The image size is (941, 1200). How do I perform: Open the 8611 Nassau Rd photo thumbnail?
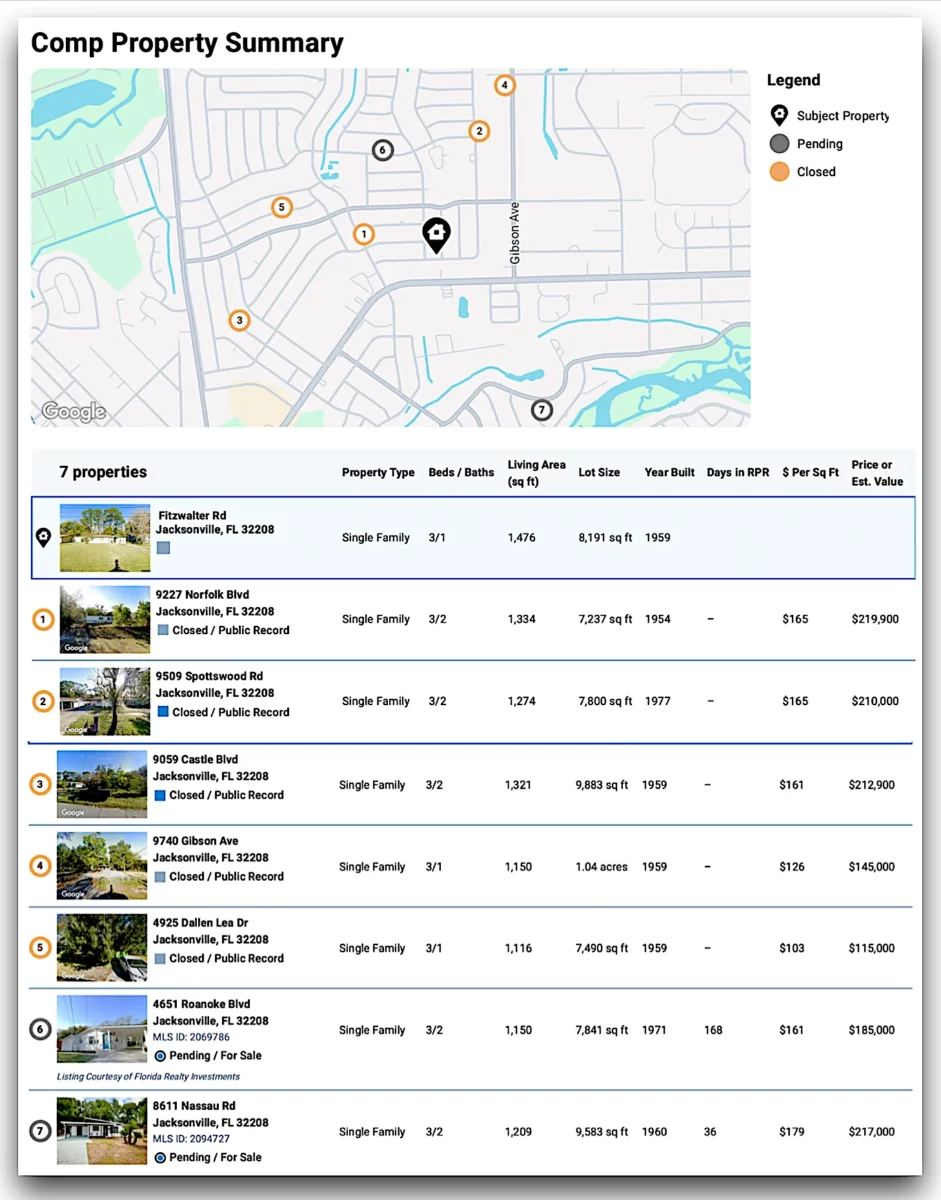coord(102,1131)
